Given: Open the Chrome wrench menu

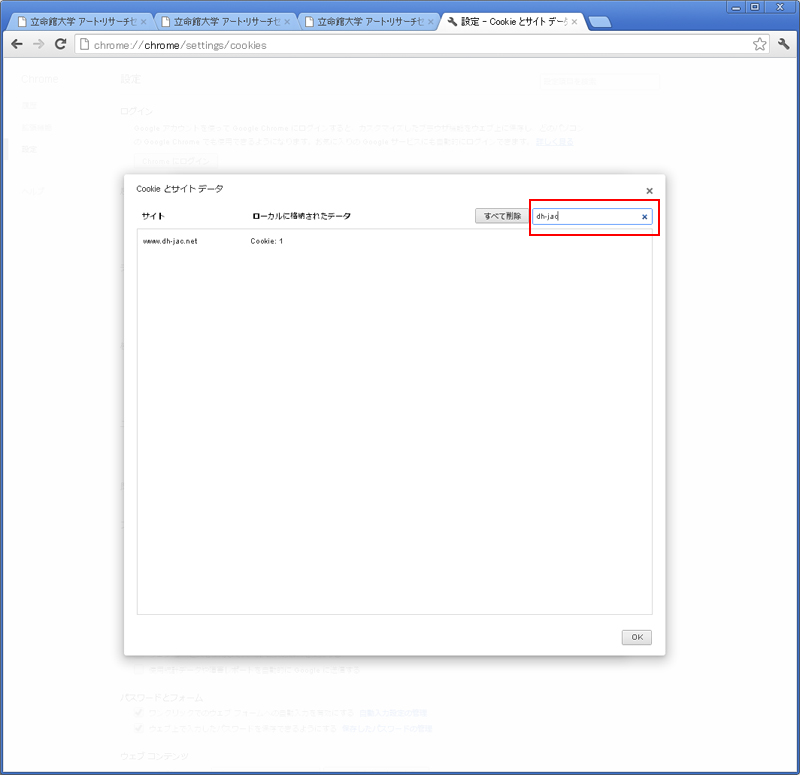Looking at the screenshot, I should [784, 44].
